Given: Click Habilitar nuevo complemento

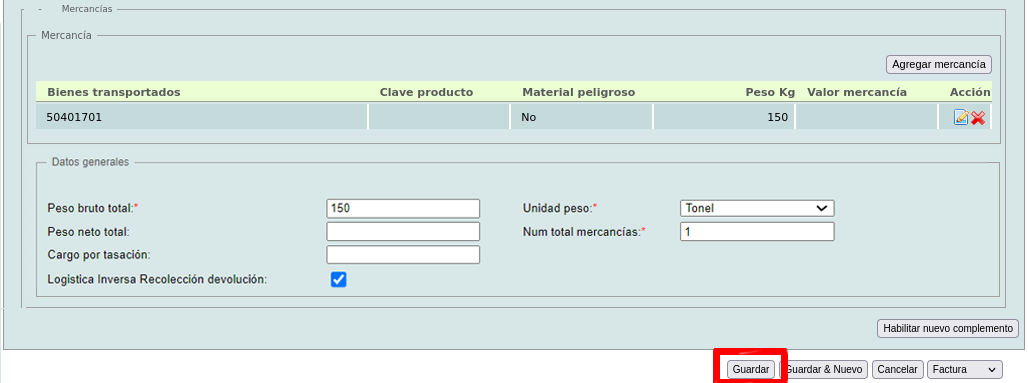Looking at the screenshot, I should click(x=948, y=329).
